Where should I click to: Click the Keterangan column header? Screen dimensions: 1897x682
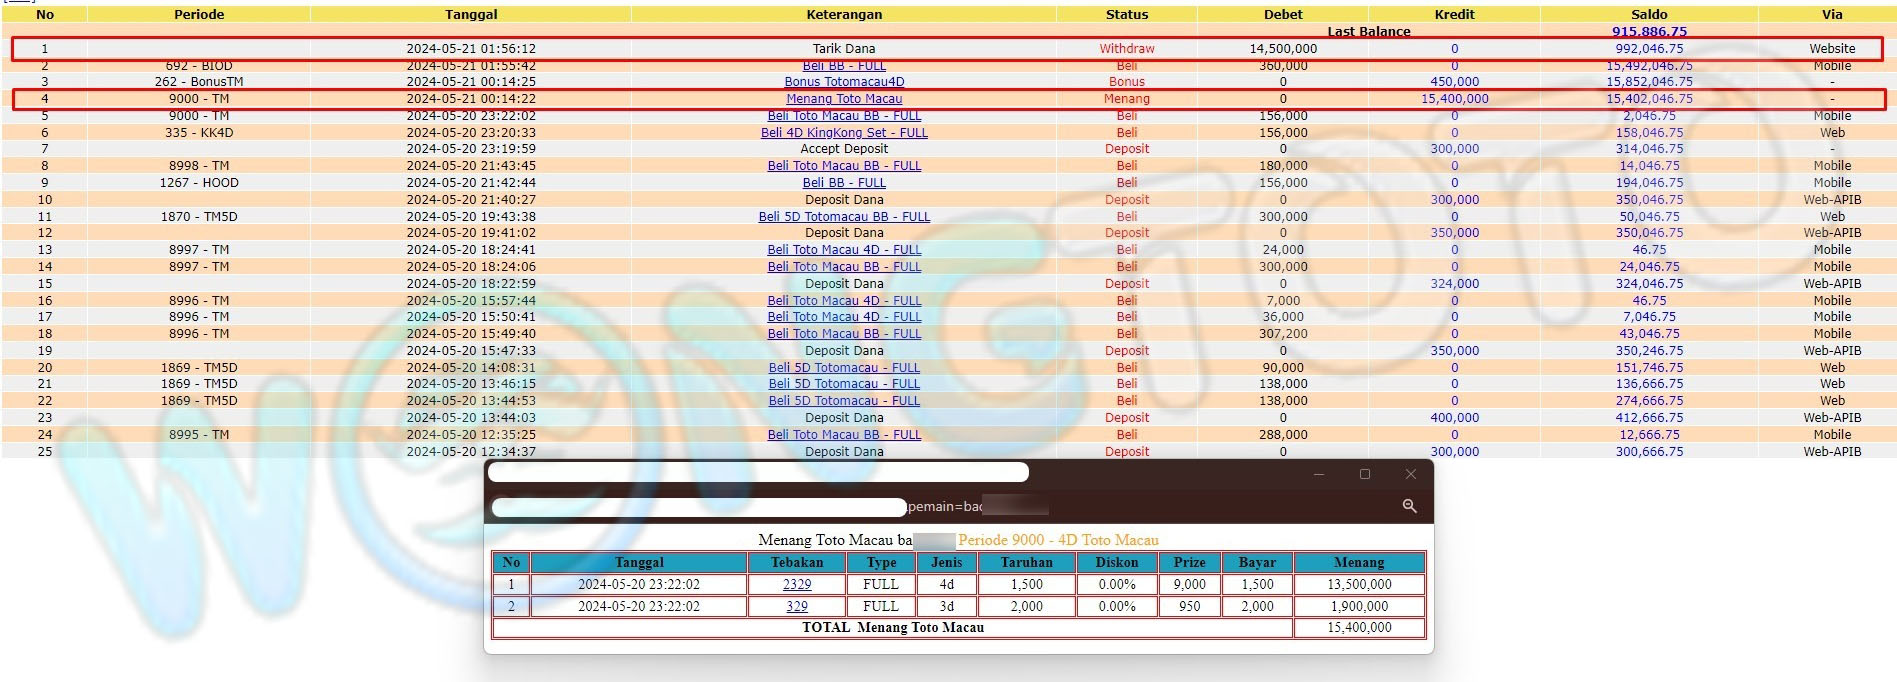click(x=843, y=14)
